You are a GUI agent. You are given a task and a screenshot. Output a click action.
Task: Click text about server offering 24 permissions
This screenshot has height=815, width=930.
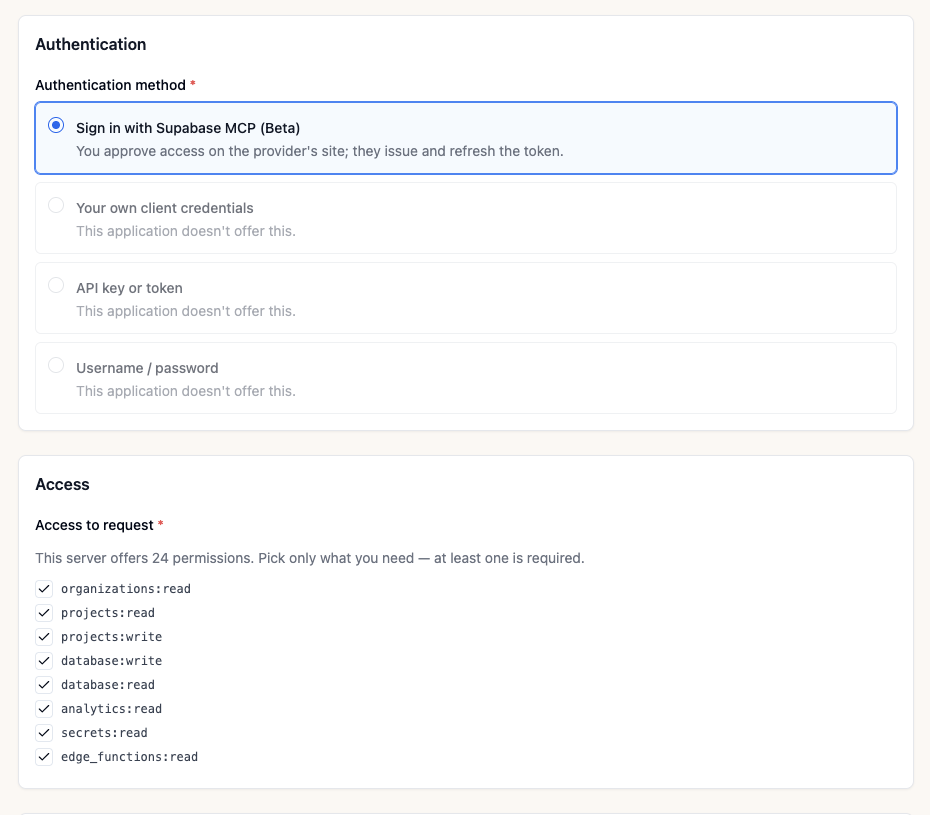[x=310, y=558]
